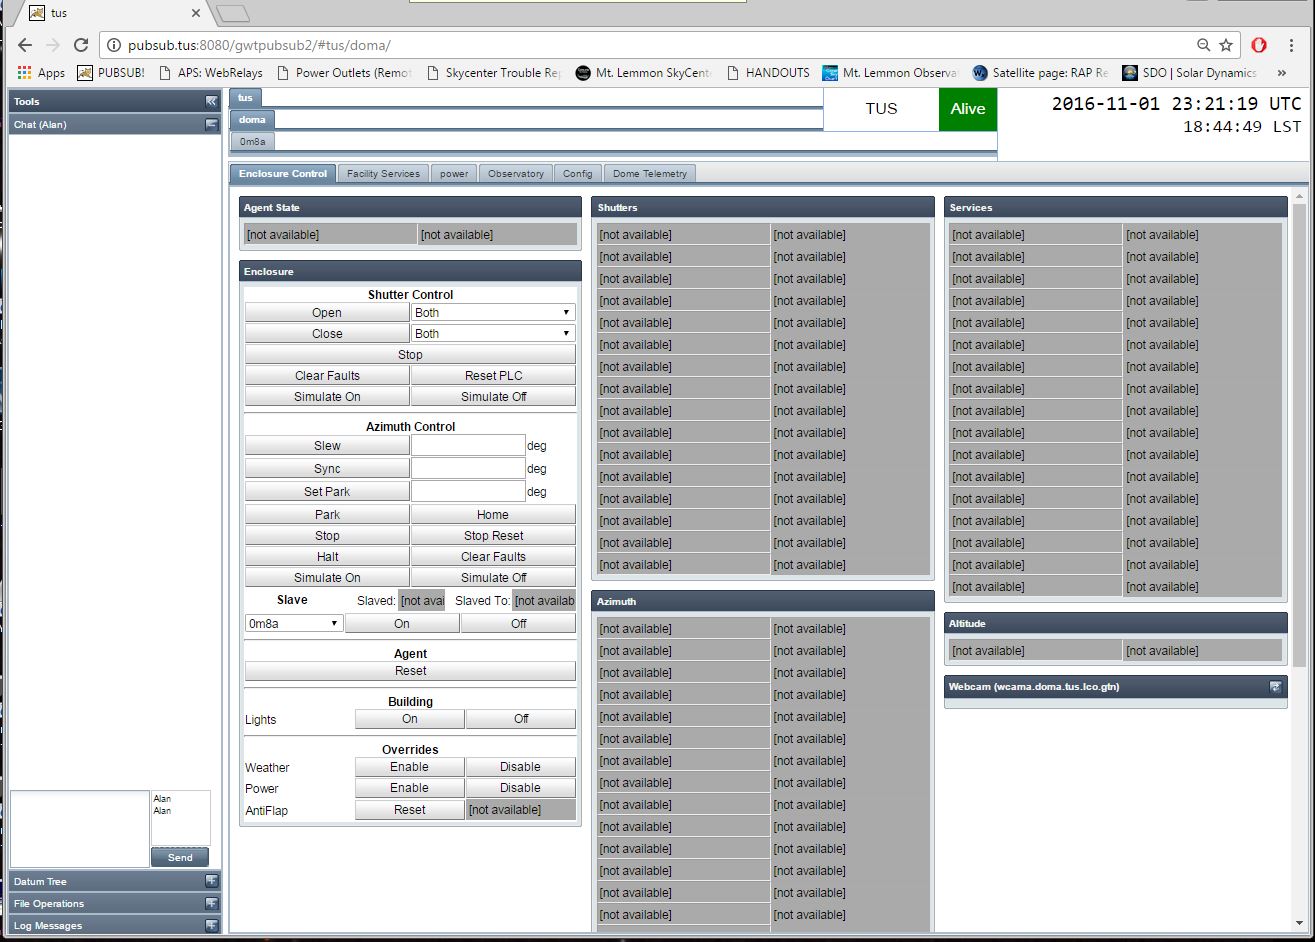Image resolution: width=1315 pixels, height=942 pixels.
Task: Switch to the Facility Services tab
Action: [x=383, y=174]
